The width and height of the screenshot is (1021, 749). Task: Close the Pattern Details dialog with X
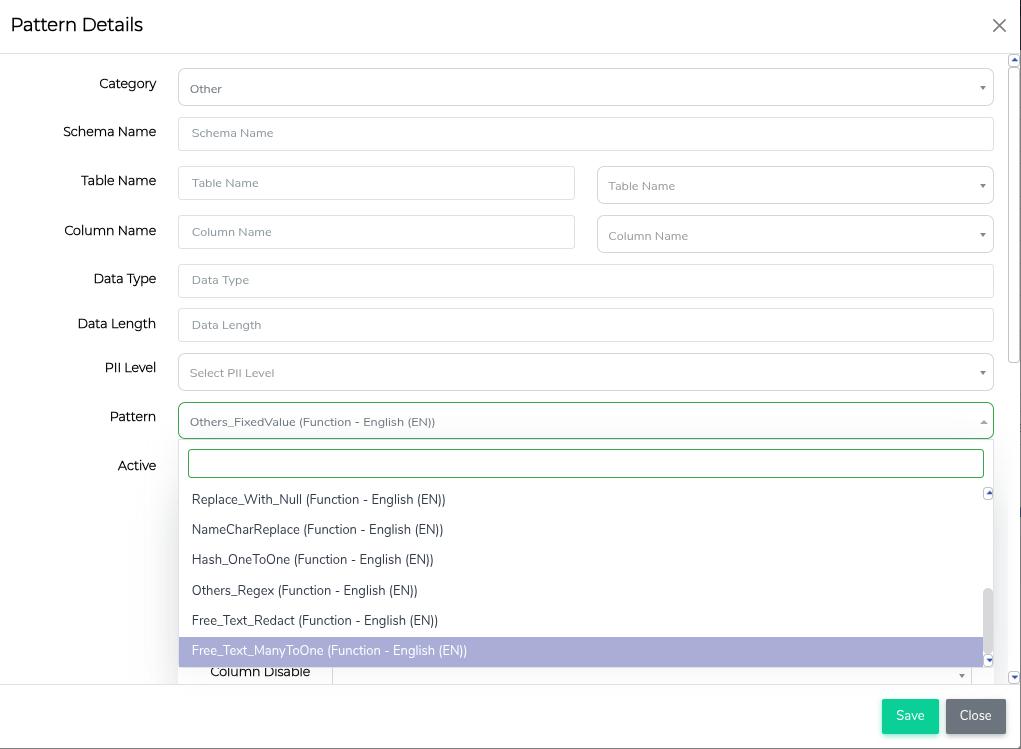(x=998, y=26)
